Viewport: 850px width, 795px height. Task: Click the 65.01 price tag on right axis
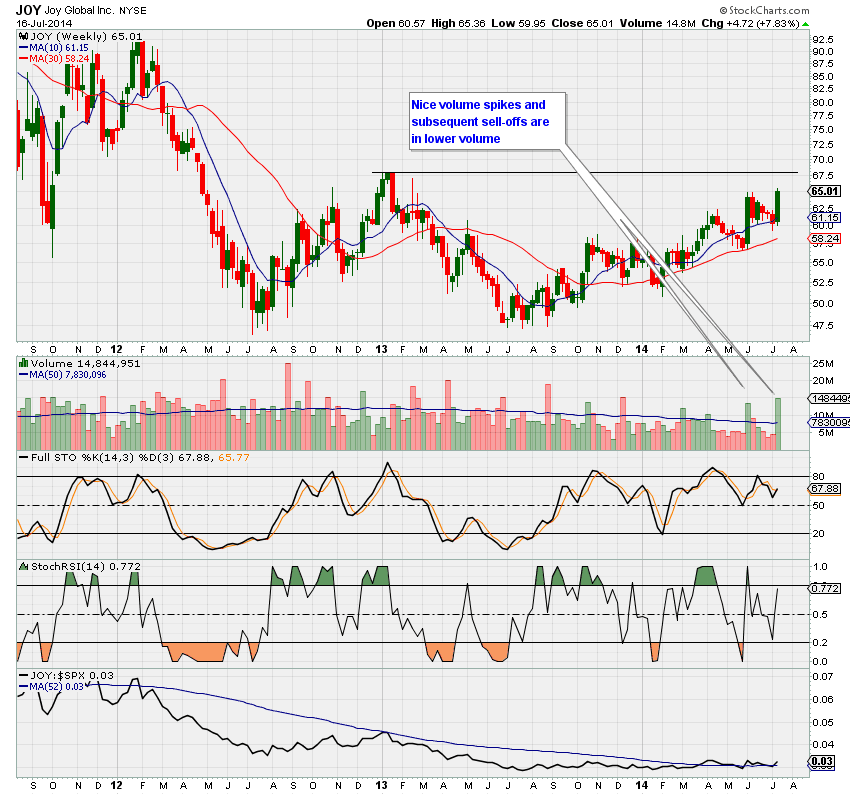pyautogui.click(x=825, y=191)
